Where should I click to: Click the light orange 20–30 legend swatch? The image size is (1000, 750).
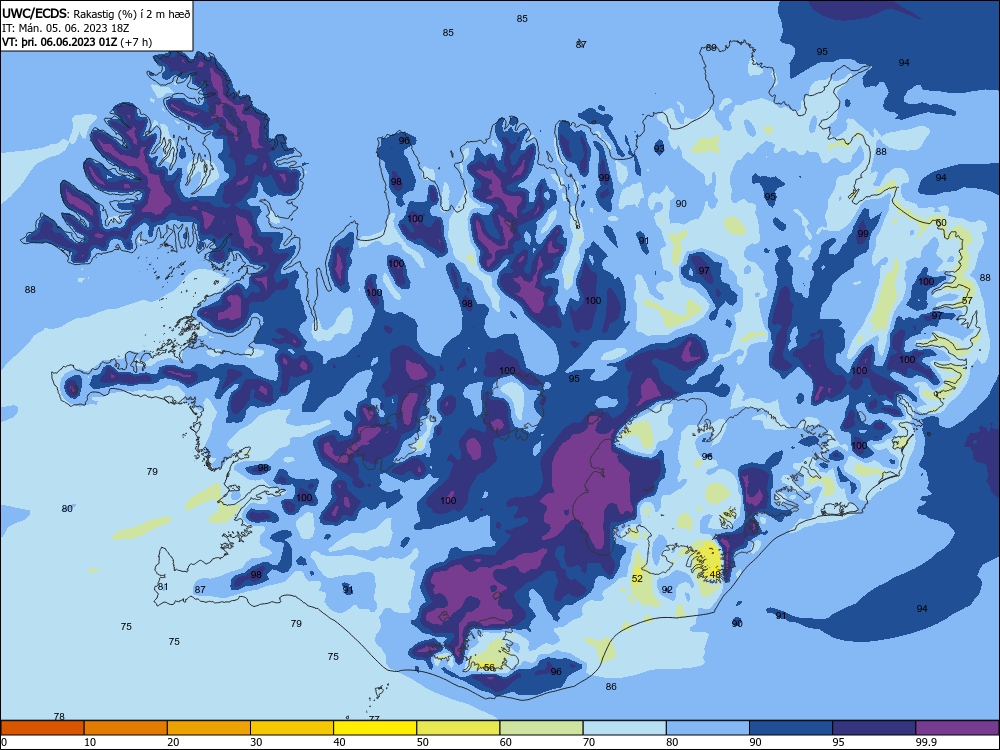(x=209, y=728)
